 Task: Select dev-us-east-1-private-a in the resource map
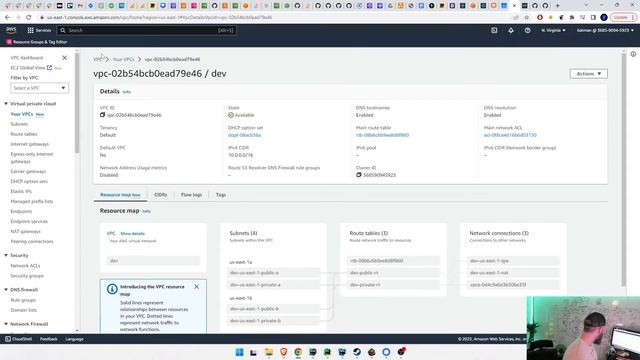273,284
